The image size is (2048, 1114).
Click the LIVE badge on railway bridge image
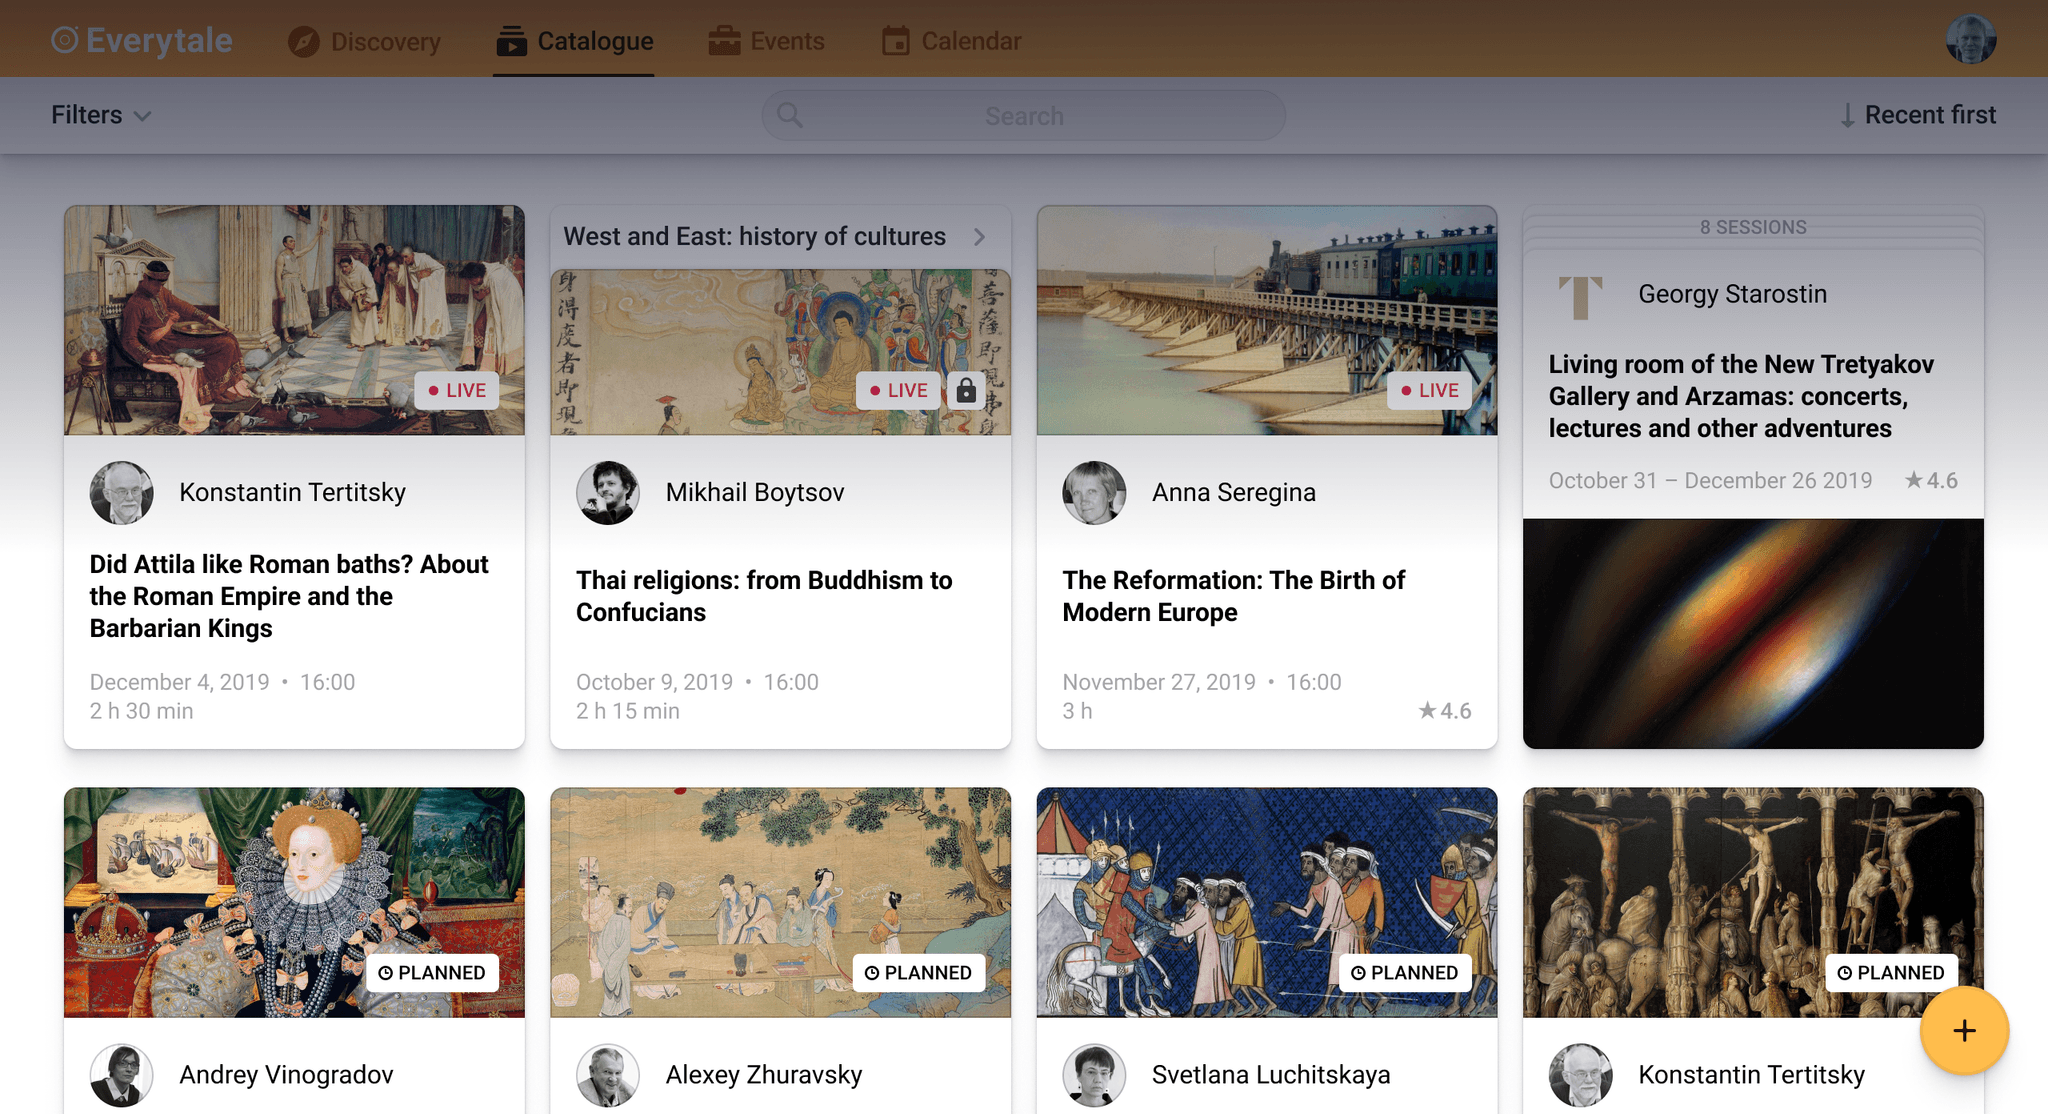click(x=1429, y=390)
